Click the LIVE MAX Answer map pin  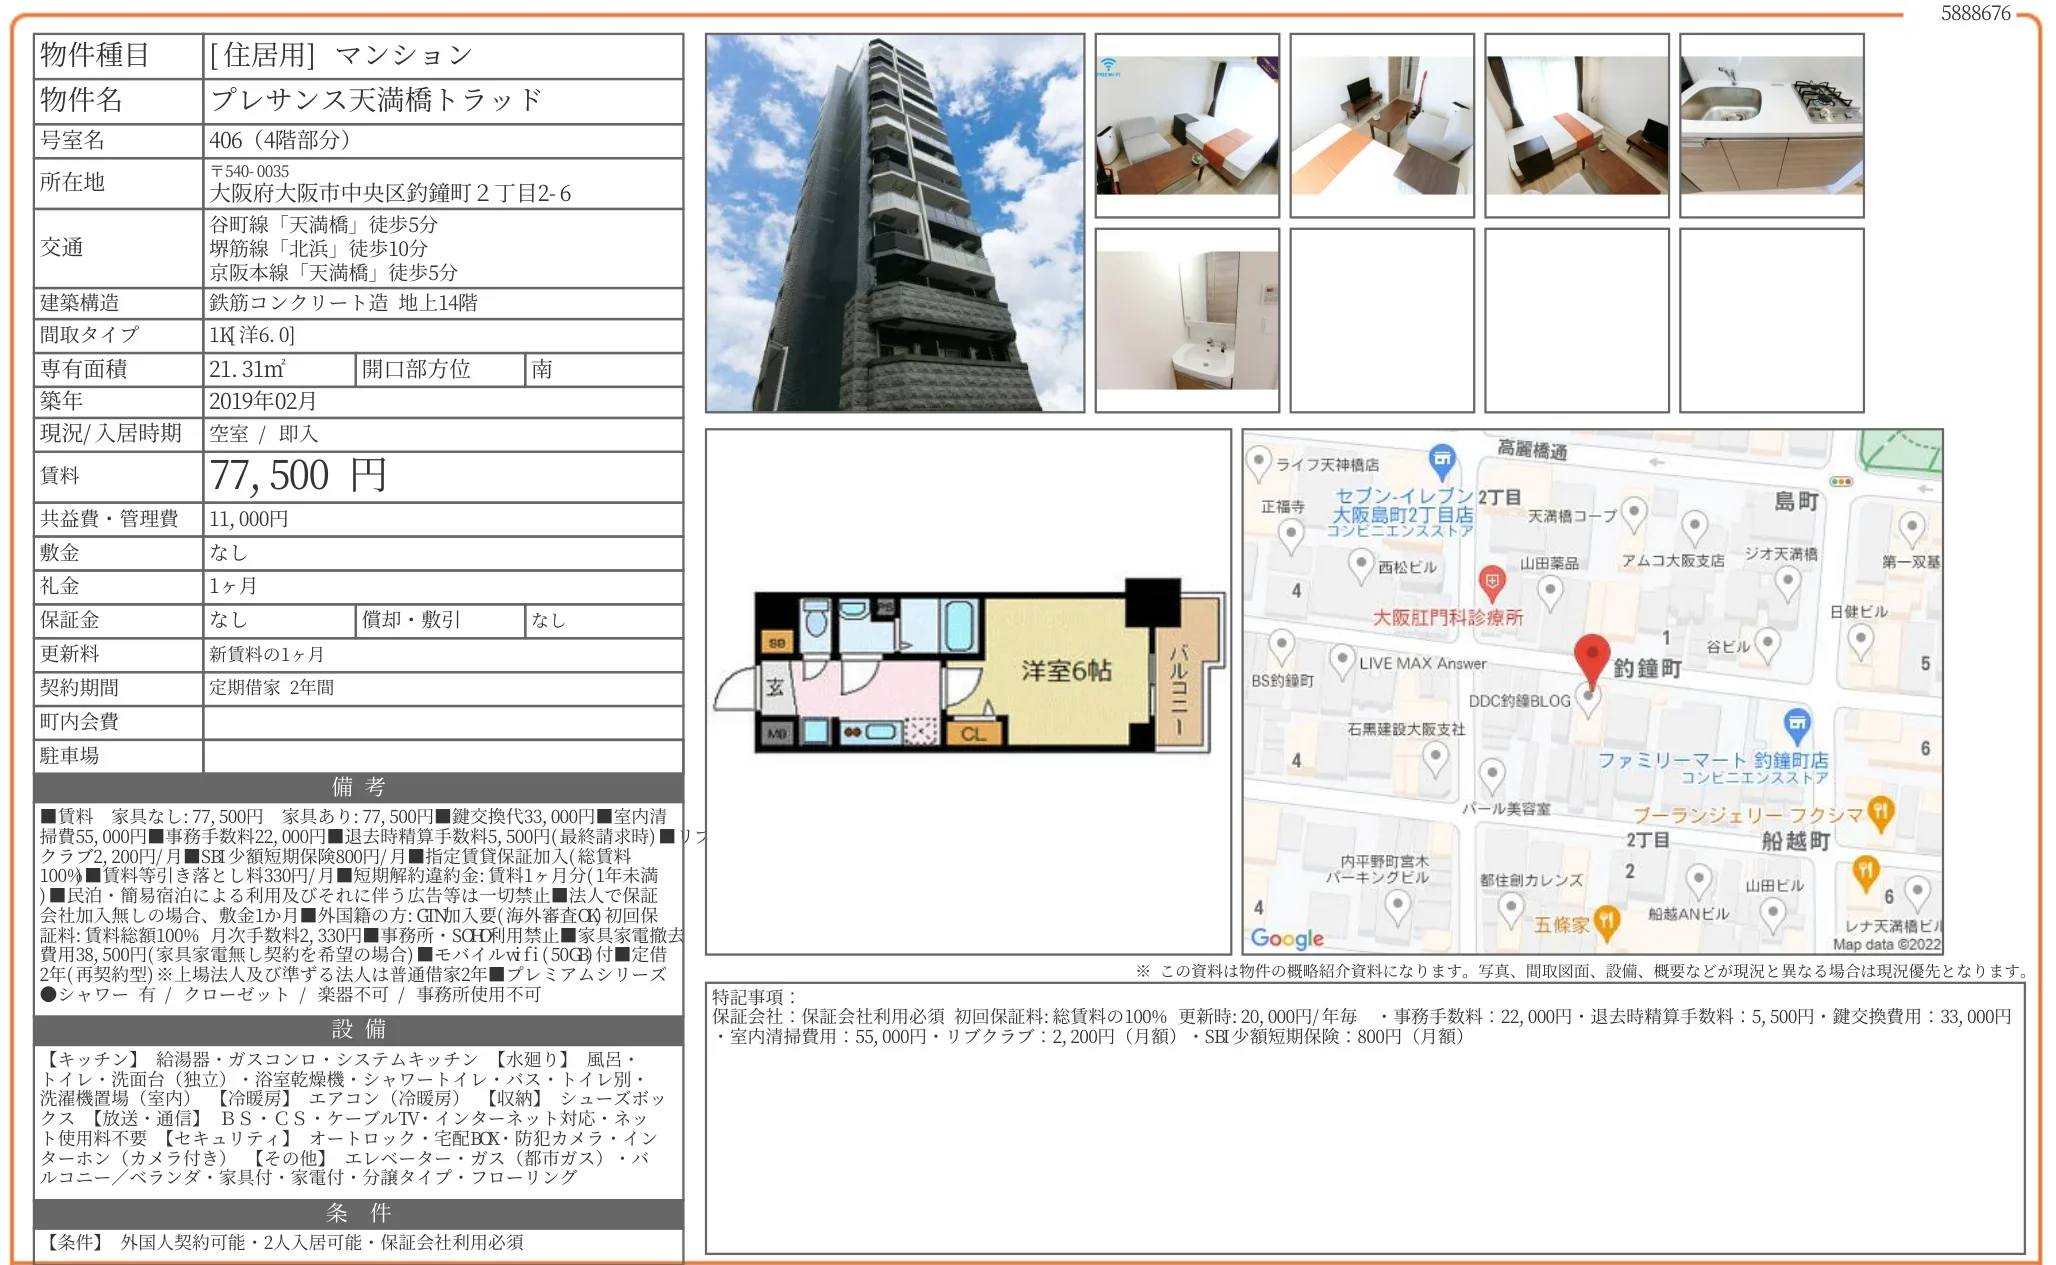[1342, 660]
